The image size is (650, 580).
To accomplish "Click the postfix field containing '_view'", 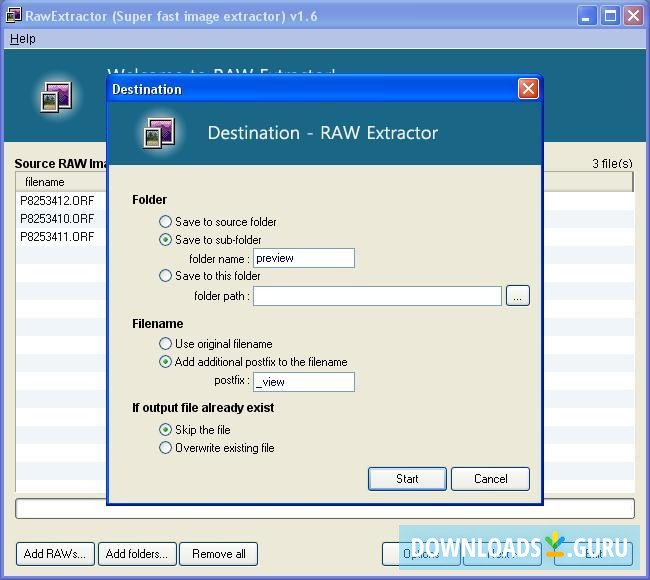I will 304,382.
